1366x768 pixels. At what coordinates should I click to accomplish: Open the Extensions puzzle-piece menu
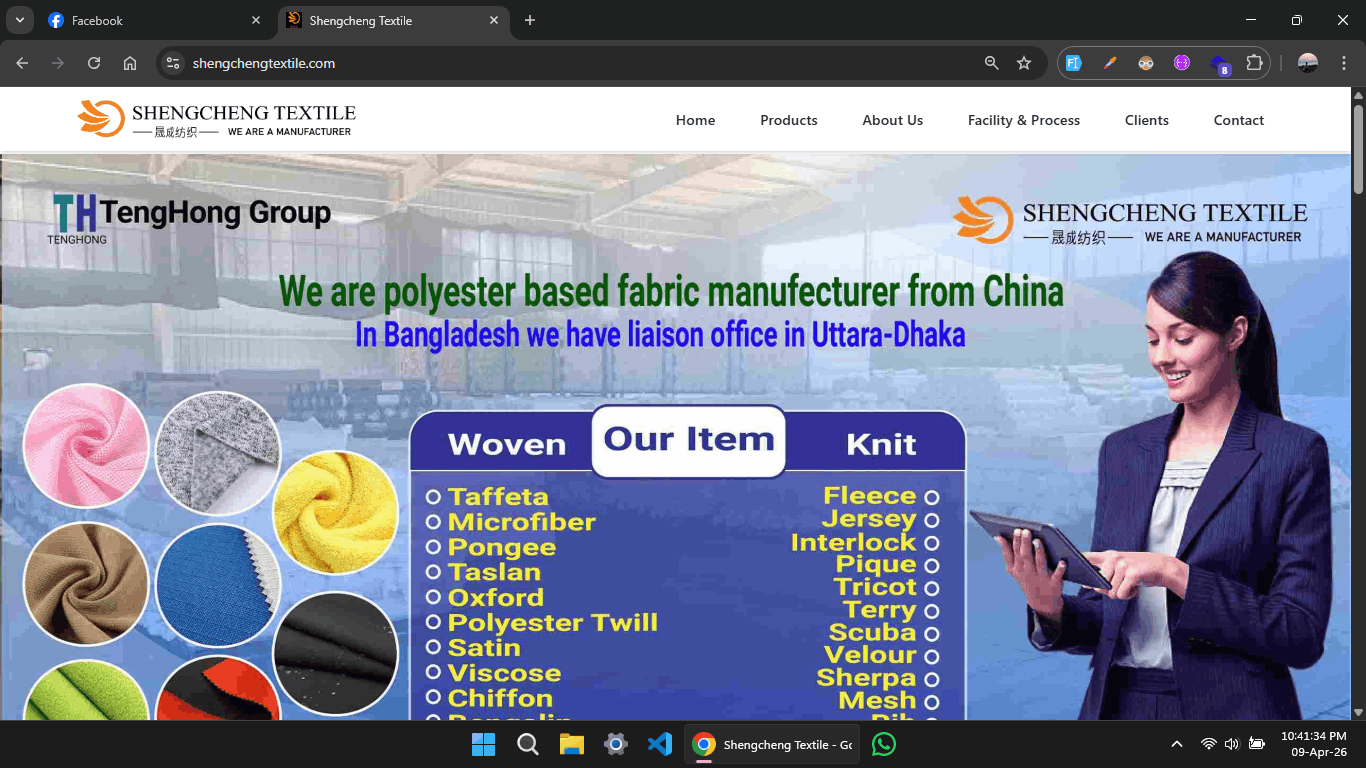pos(1254,63)
